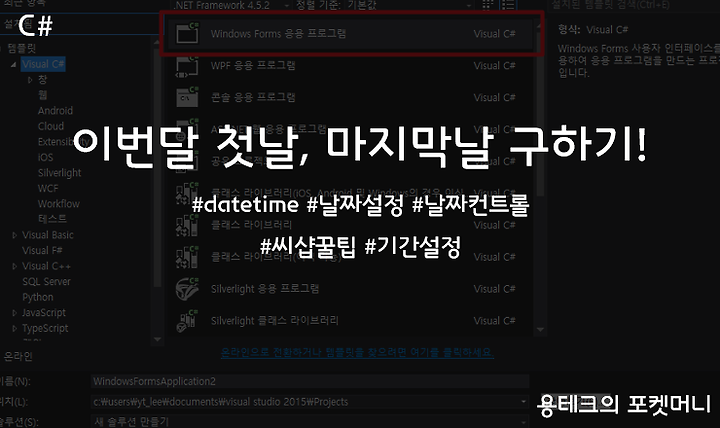Select the 테스트 category
Screen dimensions: 720x428
52,219
